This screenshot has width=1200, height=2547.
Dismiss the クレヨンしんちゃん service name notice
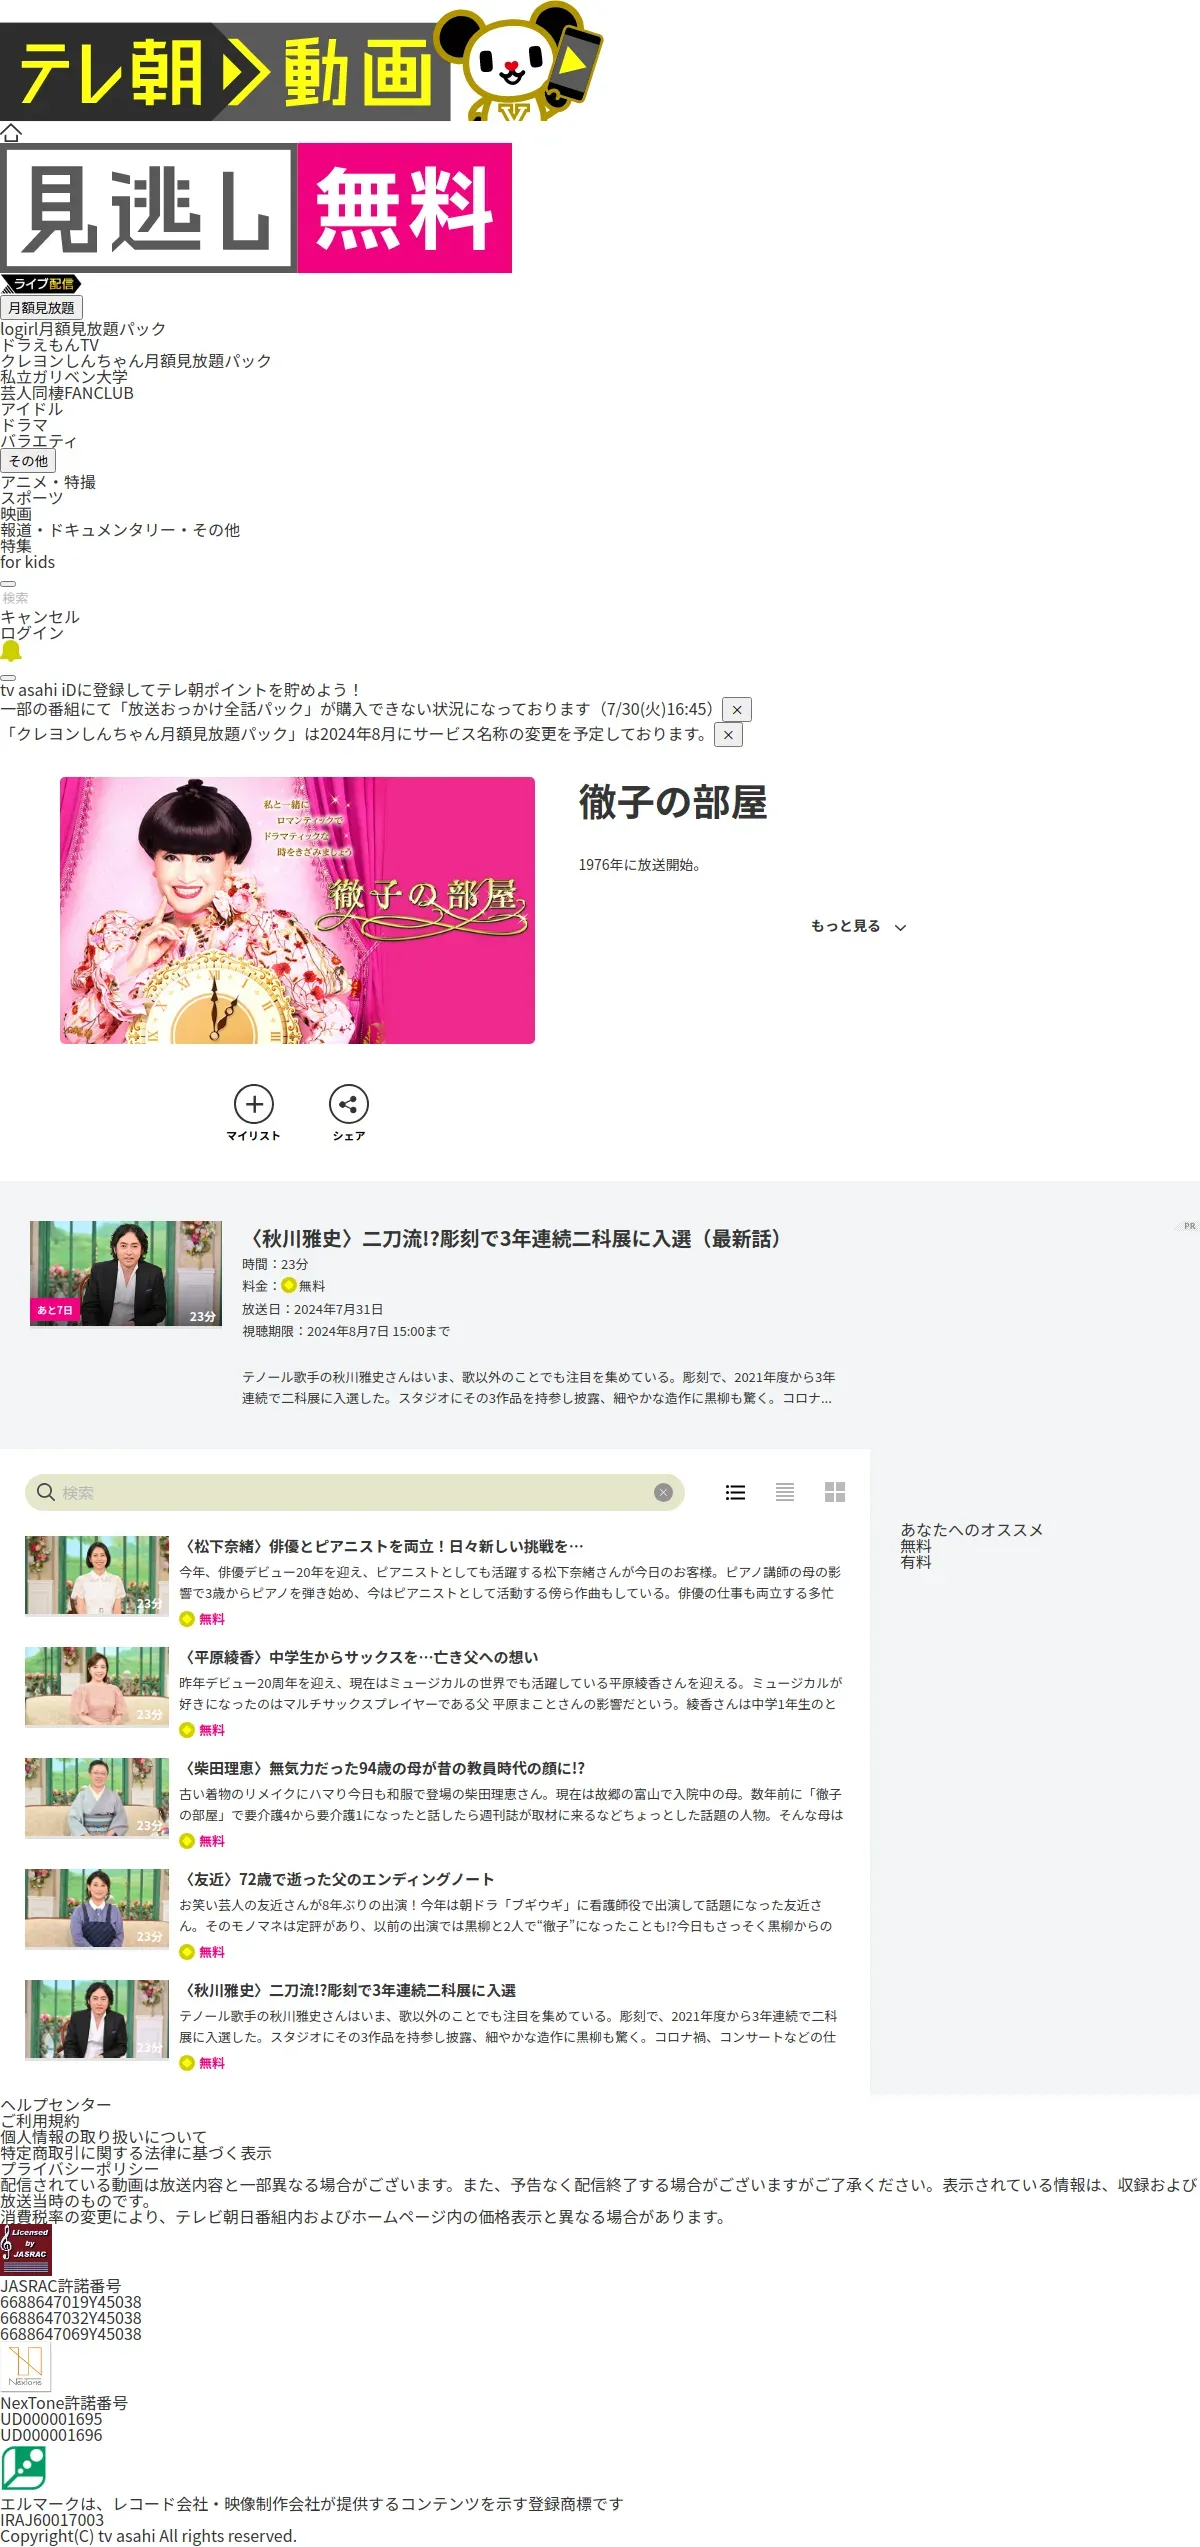pyautogui.click(x=728, y=734)
